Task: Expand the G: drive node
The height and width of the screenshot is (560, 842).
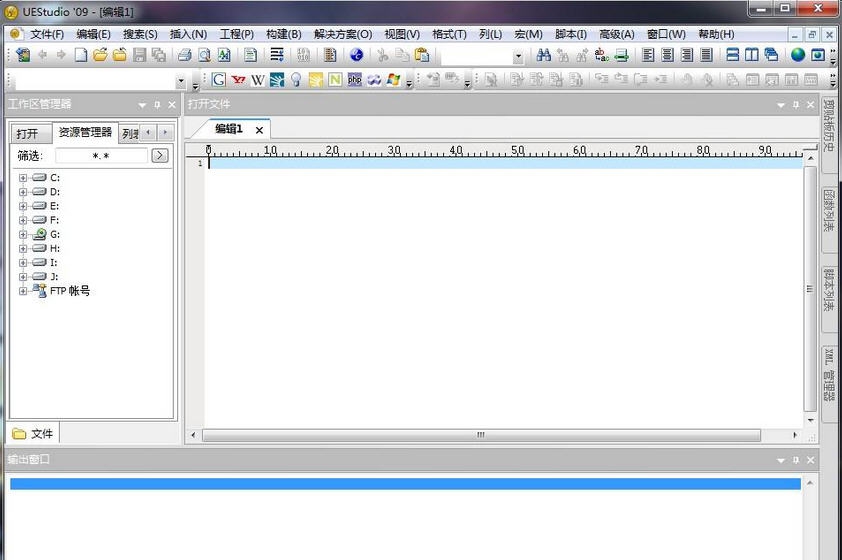Action: click(23, 234)
